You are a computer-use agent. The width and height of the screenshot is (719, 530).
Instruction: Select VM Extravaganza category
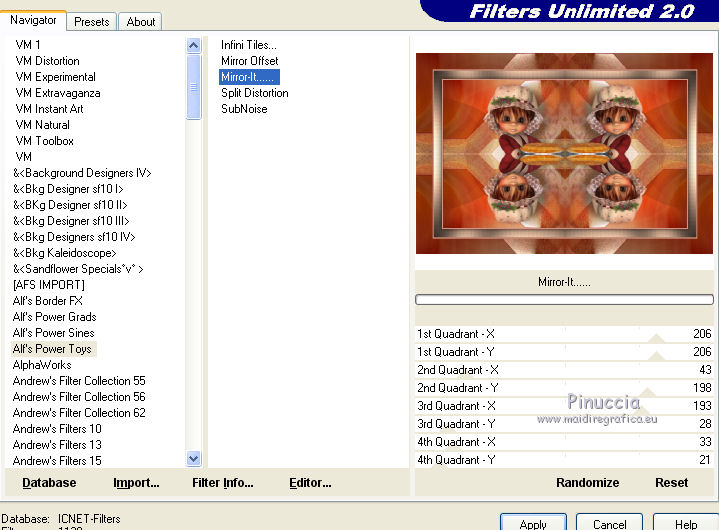[x=58, y=93]
